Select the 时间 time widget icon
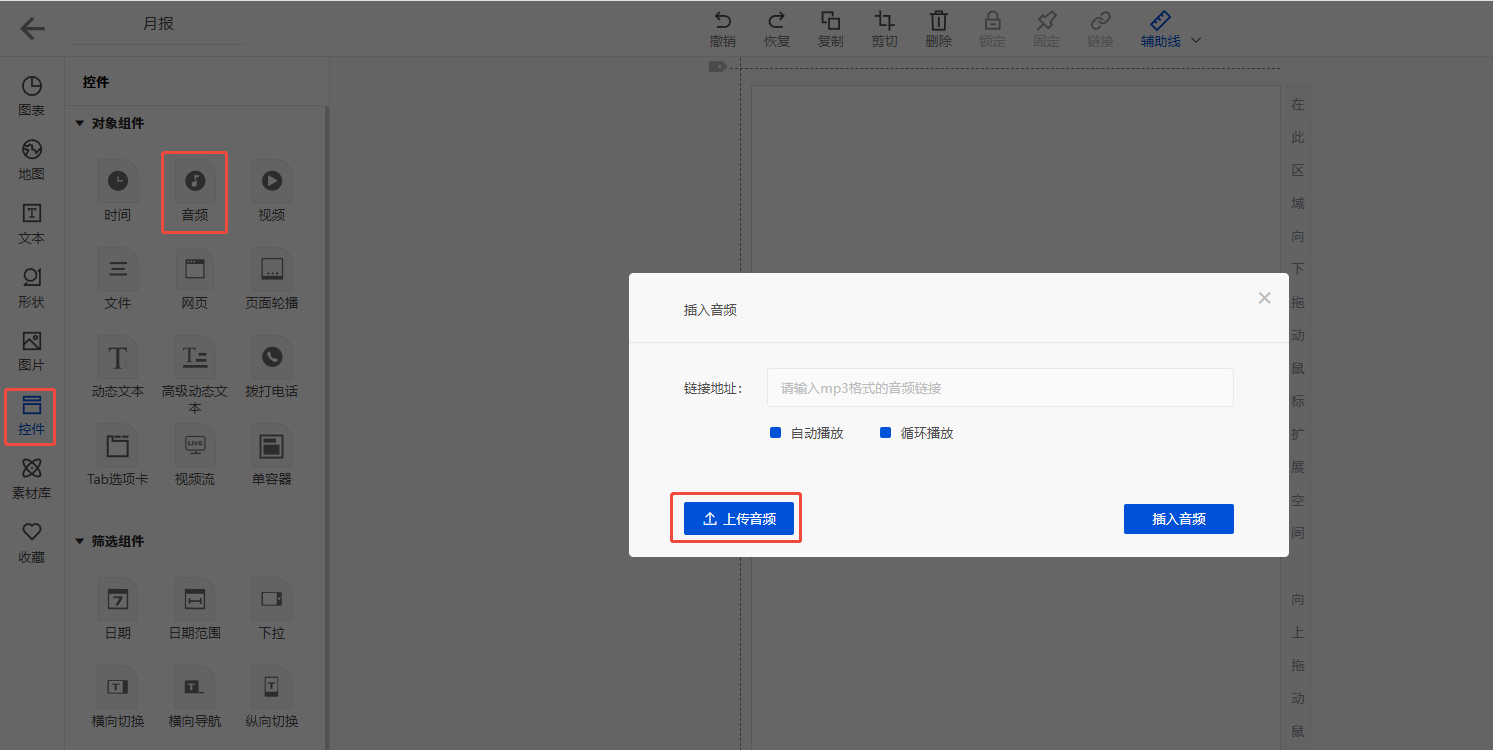The image size is (1493, 750). pyautogui.click(x=118, y=181)
